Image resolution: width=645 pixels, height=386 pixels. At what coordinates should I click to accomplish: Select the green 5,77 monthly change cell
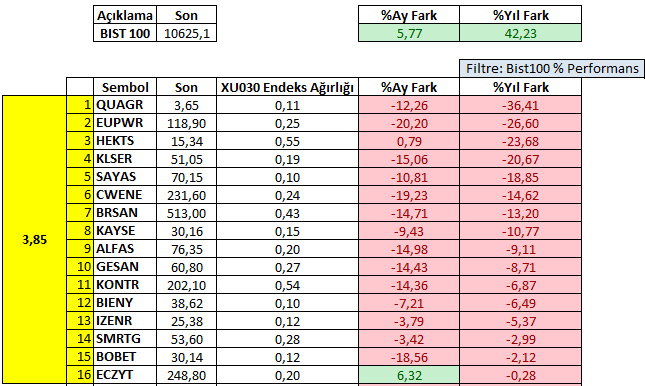(x=409, y=33)
